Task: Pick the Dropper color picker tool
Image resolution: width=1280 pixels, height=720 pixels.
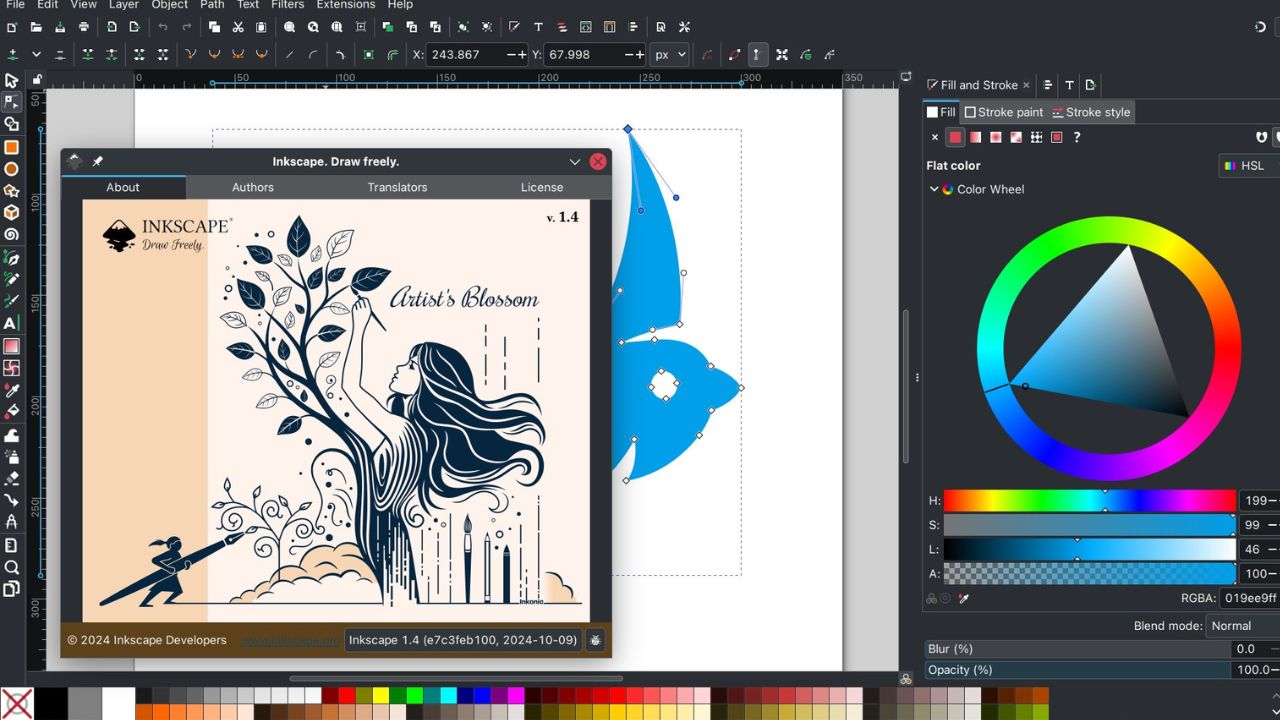Action: click(x=11, y=390)
